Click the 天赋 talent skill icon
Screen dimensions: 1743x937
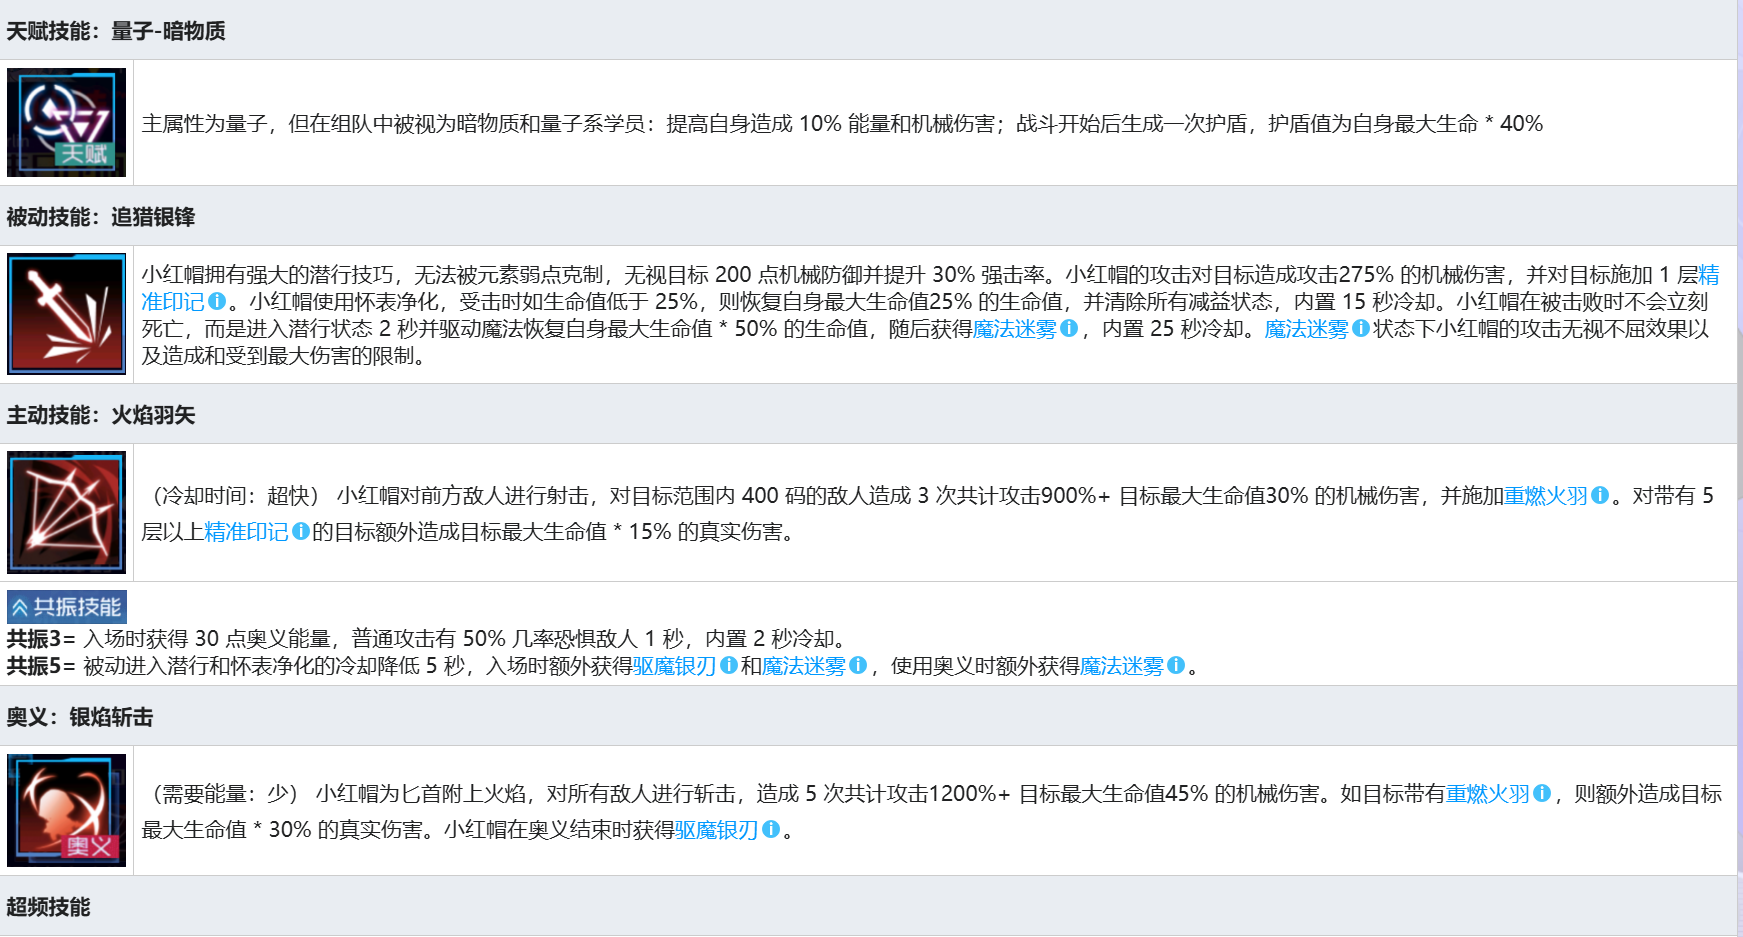(x=67, y=122)
